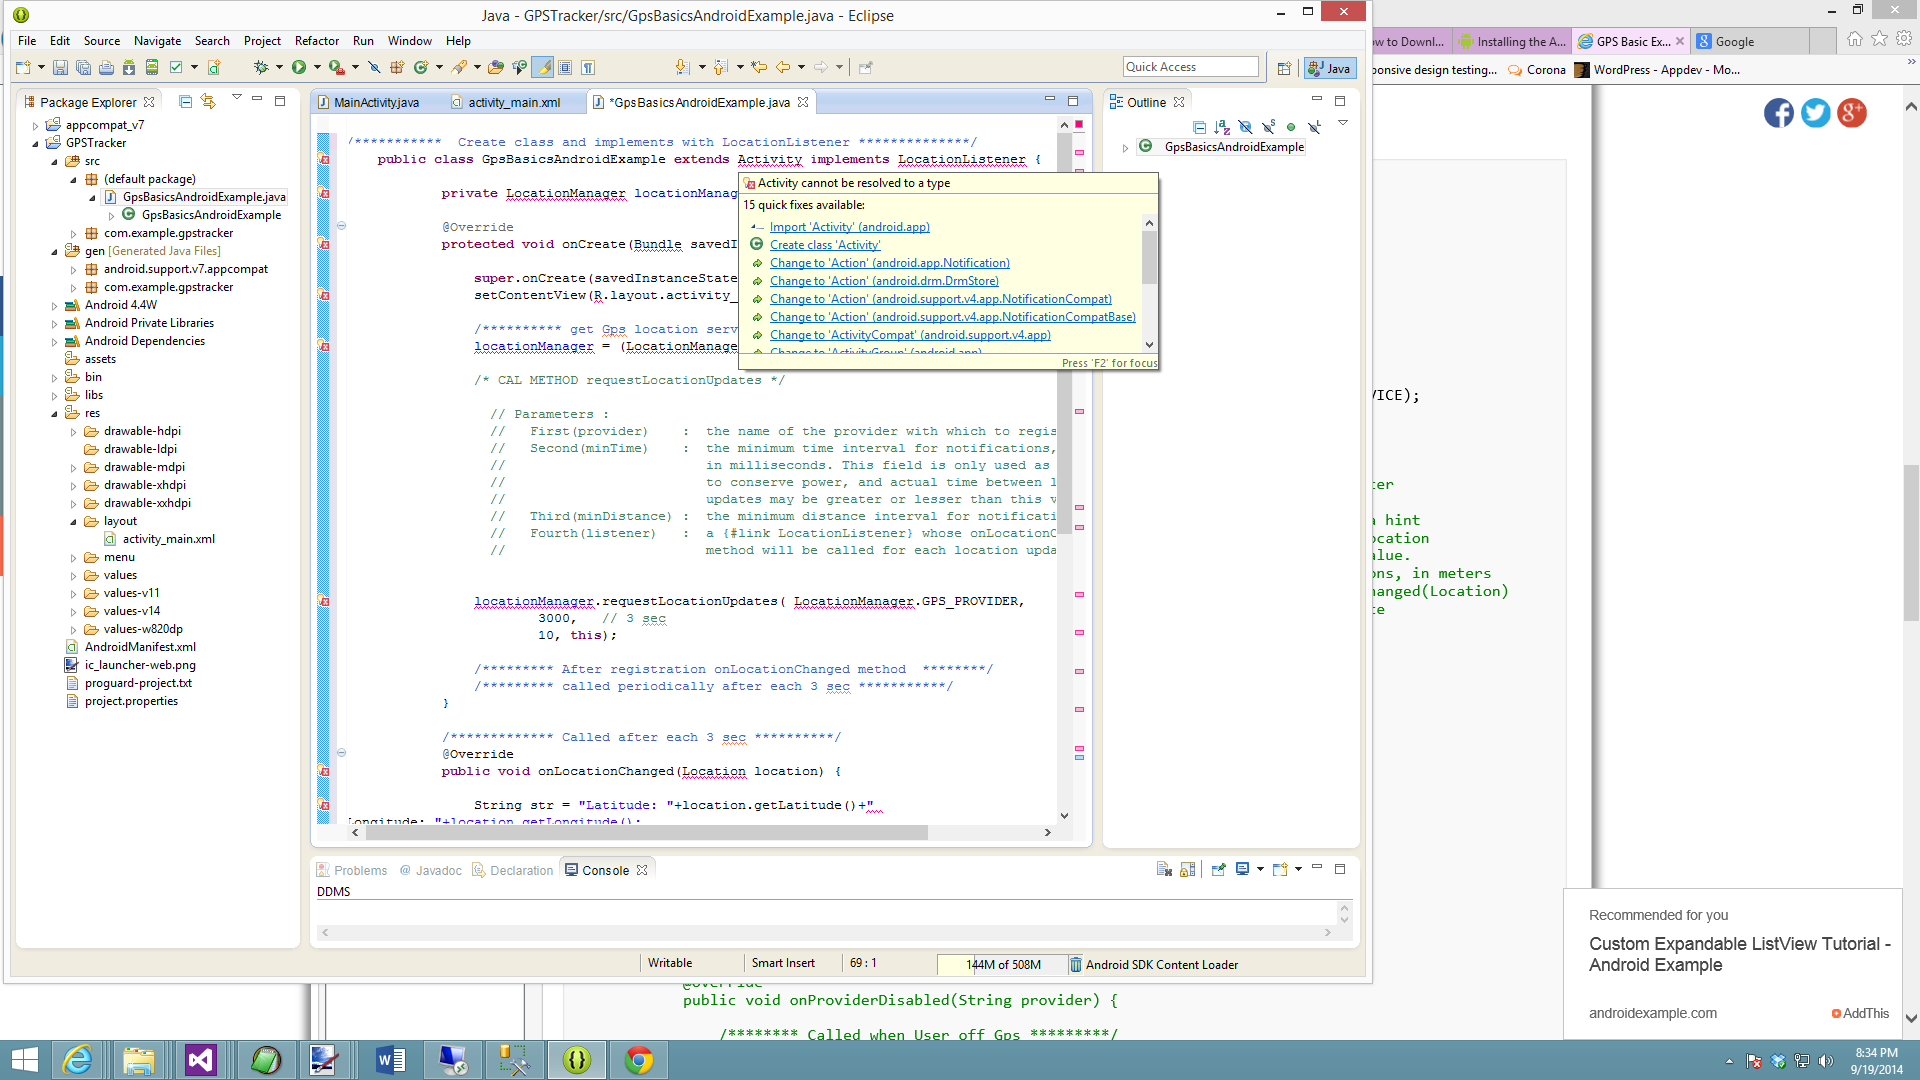Click the New Java Package toolbar icon

click(x=397, y=67)
